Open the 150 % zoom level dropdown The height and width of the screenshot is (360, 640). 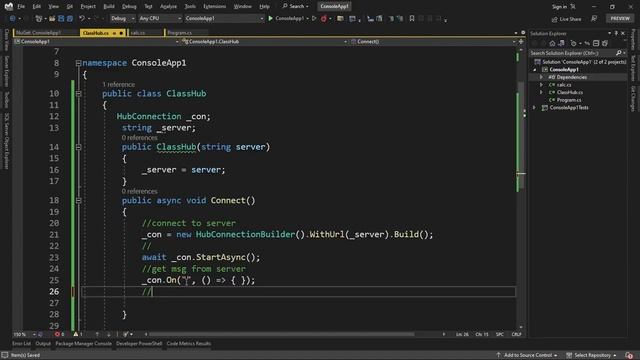click(x=24, y=334)
